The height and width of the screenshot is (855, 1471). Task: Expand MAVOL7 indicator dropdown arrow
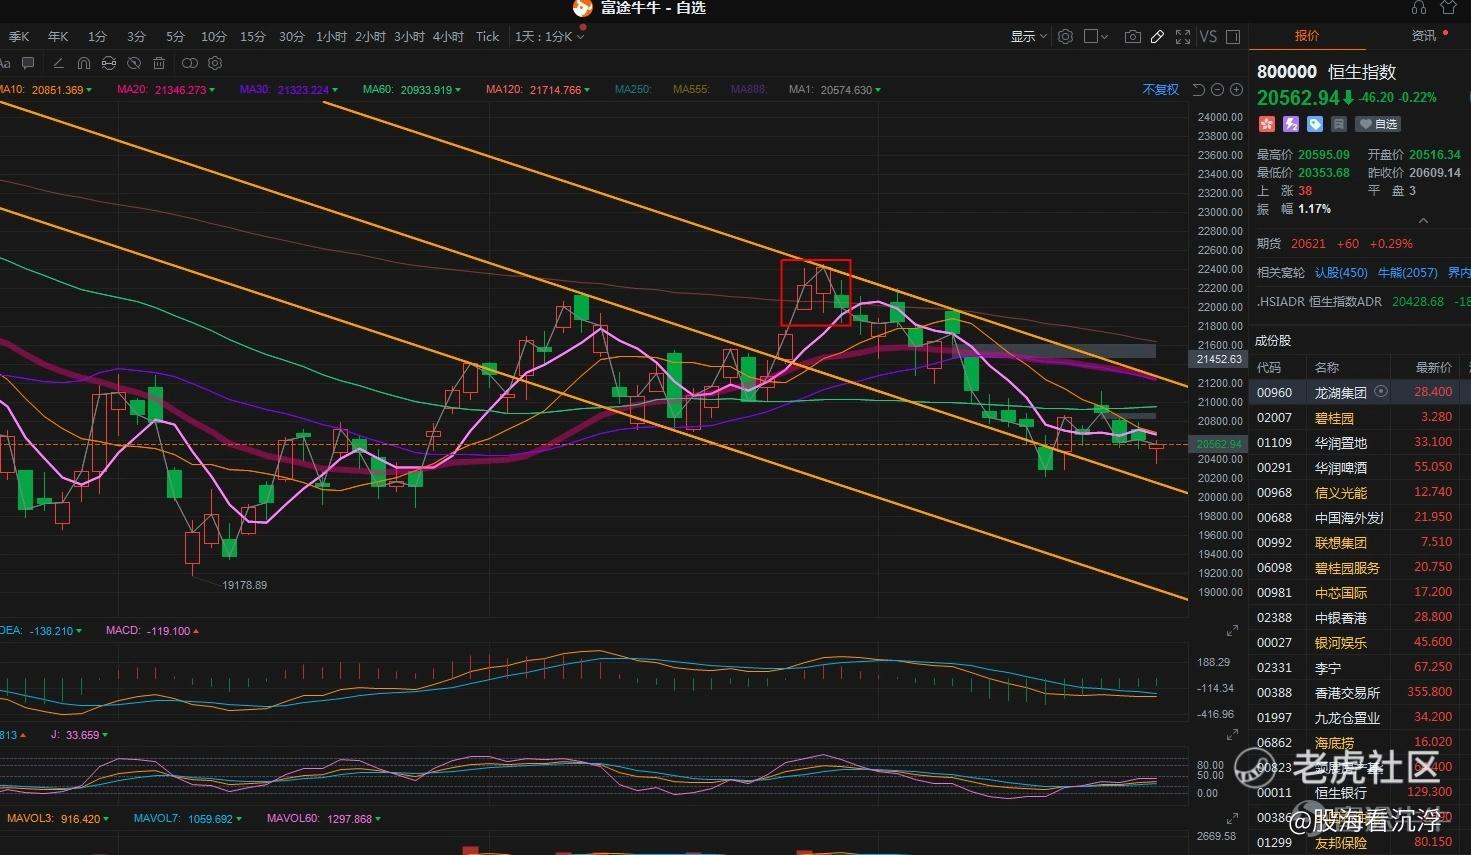tap(240, 819)
